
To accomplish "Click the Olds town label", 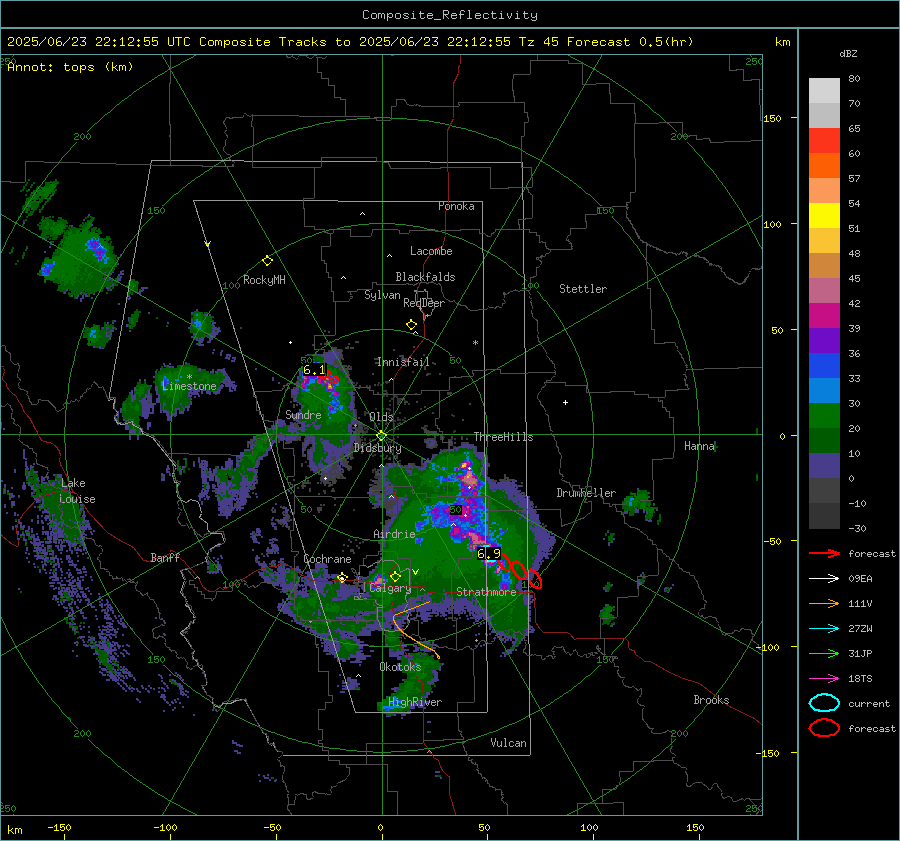I will point(381,417).
